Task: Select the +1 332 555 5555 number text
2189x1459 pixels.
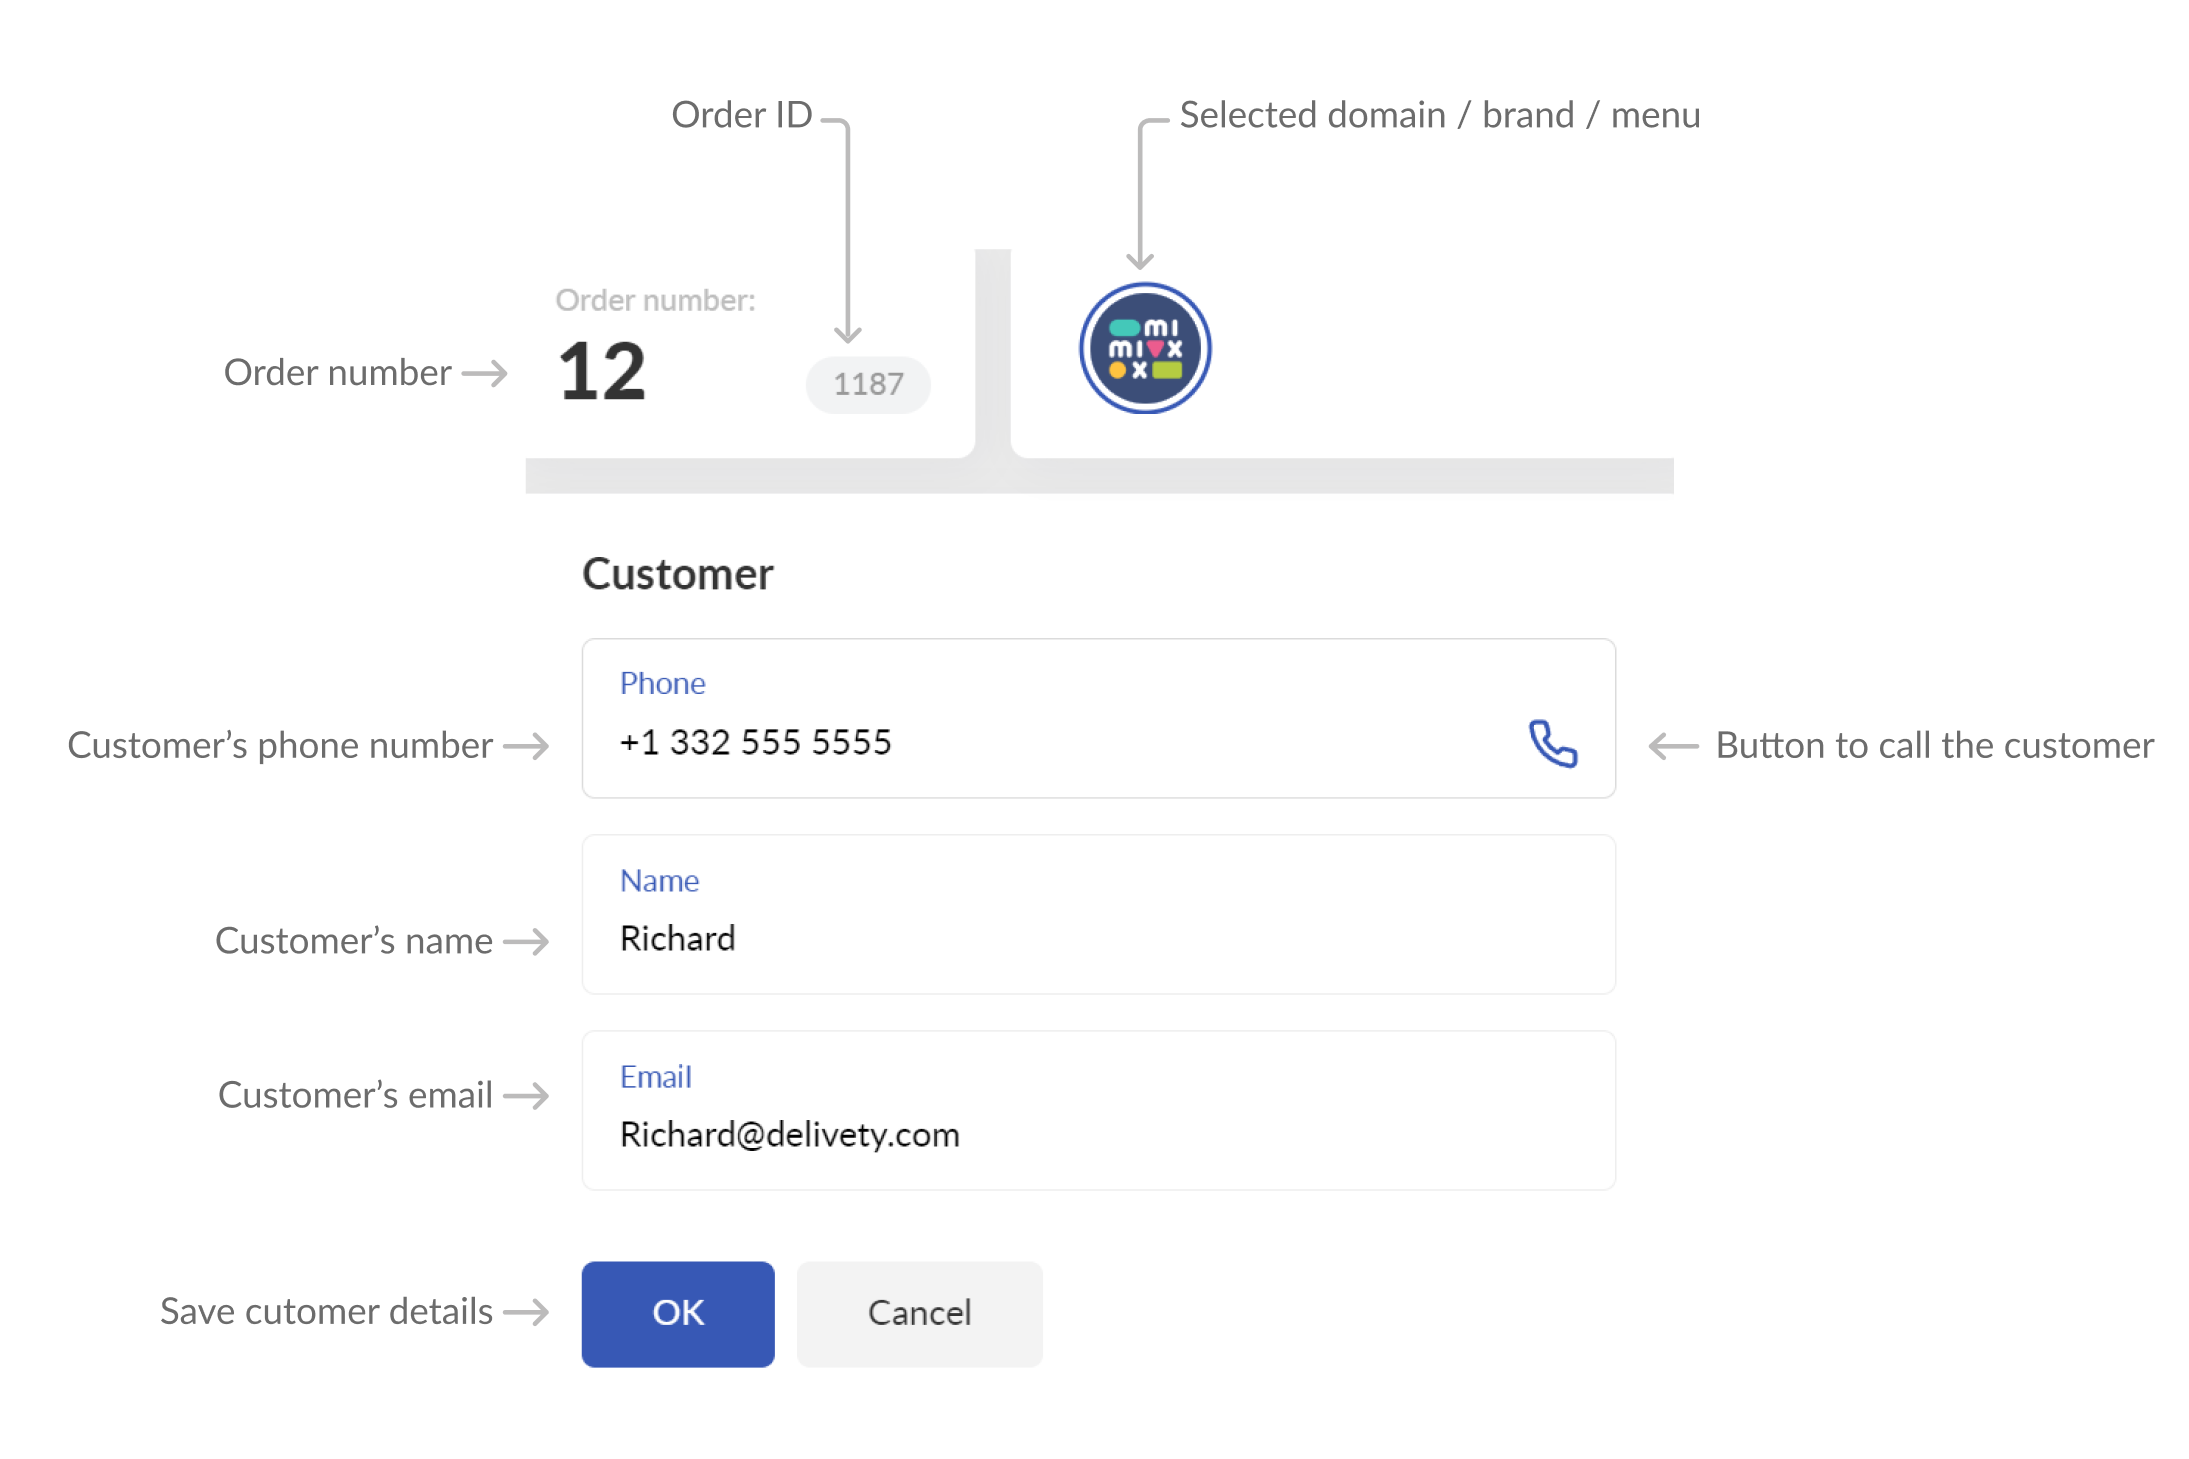Action: click(755, 742)
